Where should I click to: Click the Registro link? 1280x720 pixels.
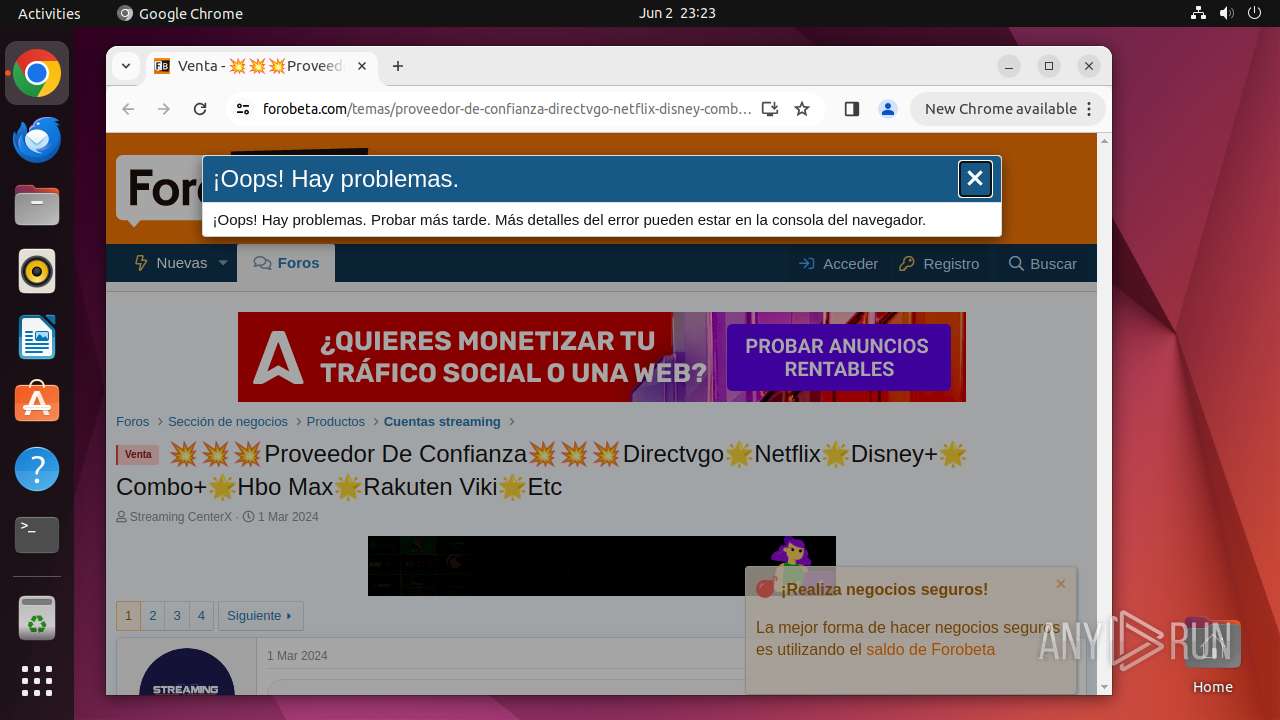[939, 264]
